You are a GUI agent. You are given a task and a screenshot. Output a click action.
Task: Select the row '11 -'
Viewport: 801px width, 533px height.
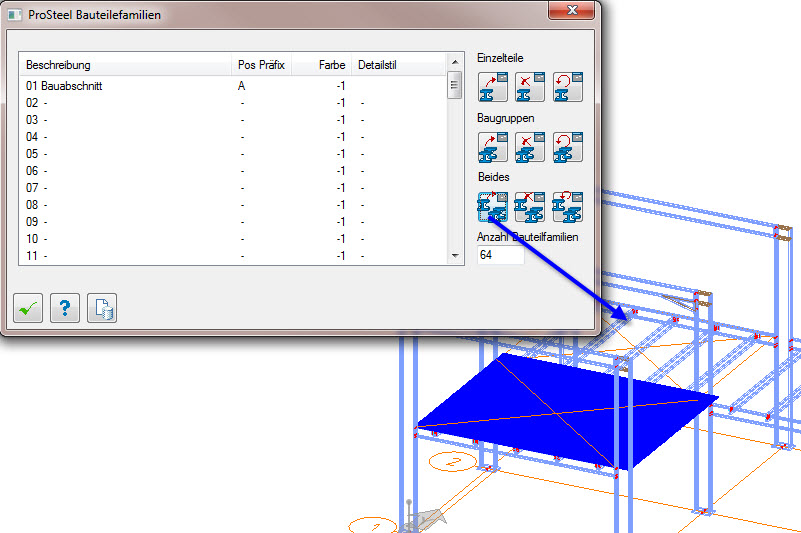232,256
